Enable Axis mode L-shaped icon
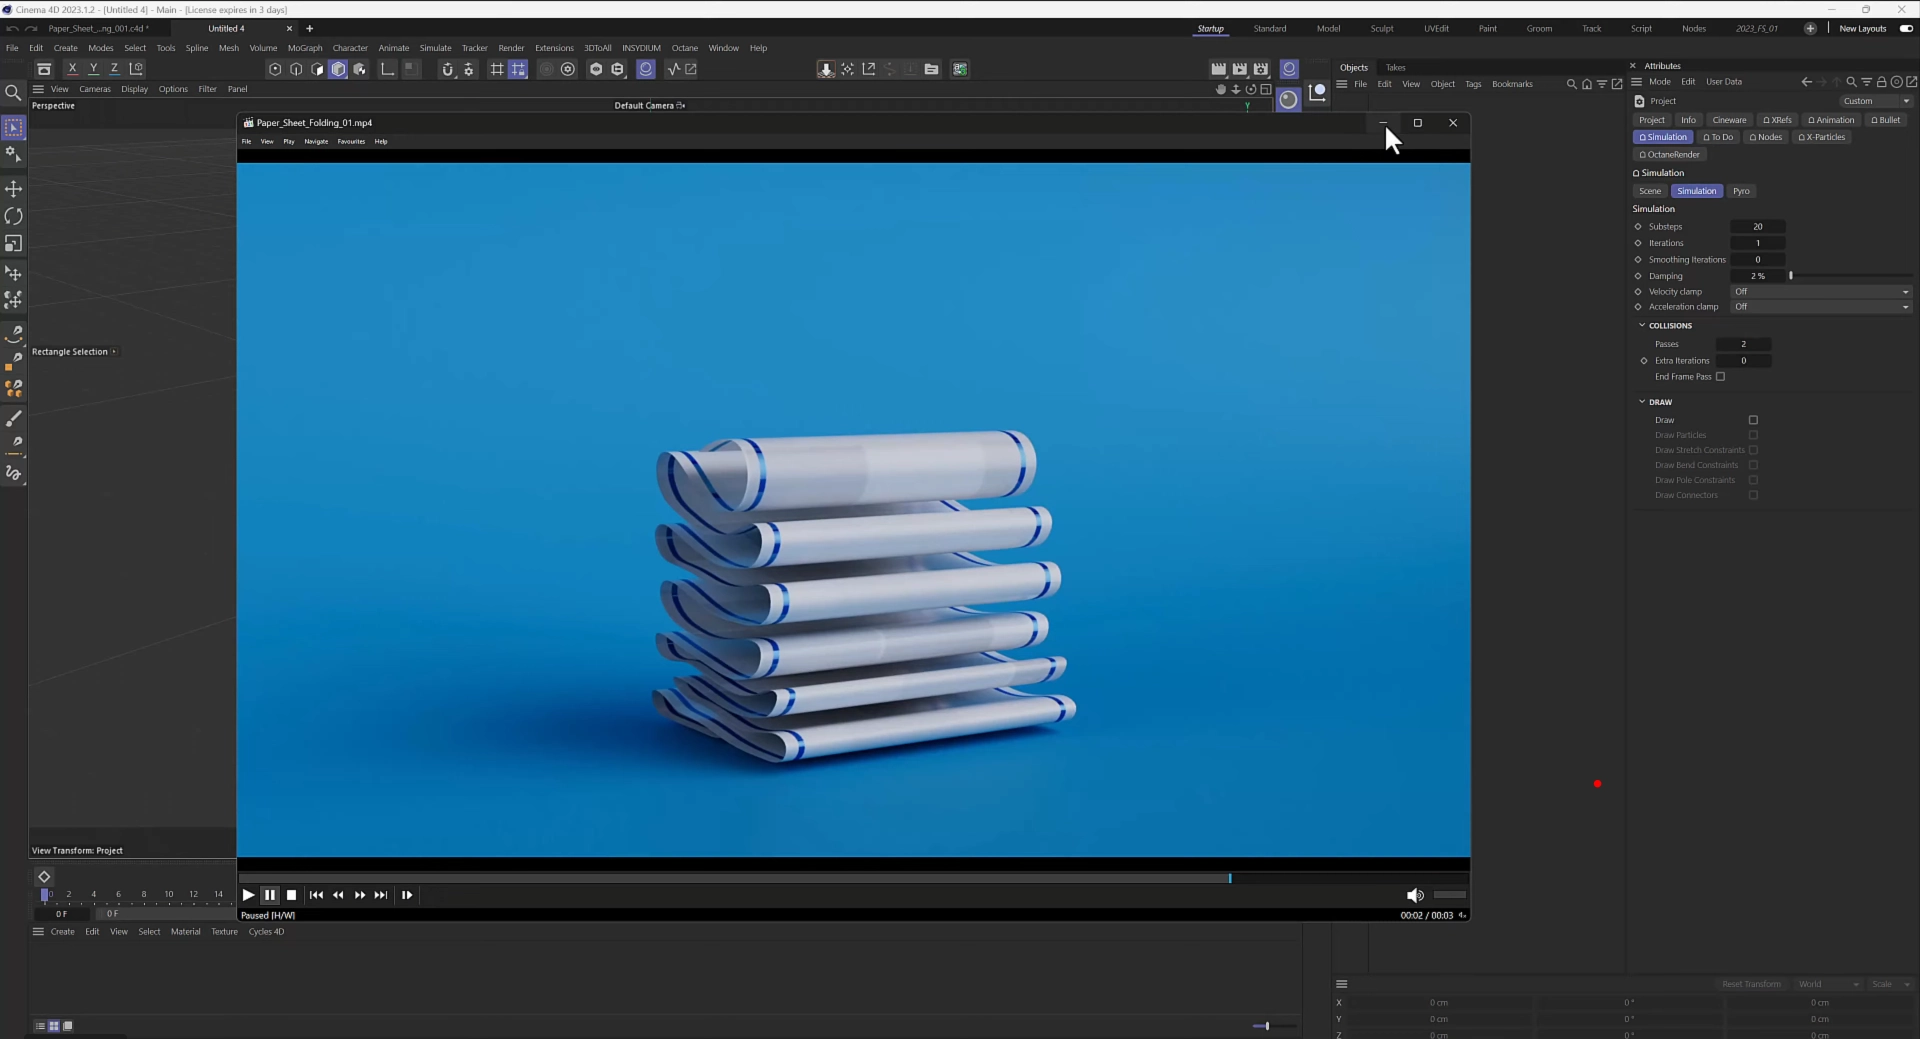Viewport: 1920px width, 1039px height. tap(387, 69)
